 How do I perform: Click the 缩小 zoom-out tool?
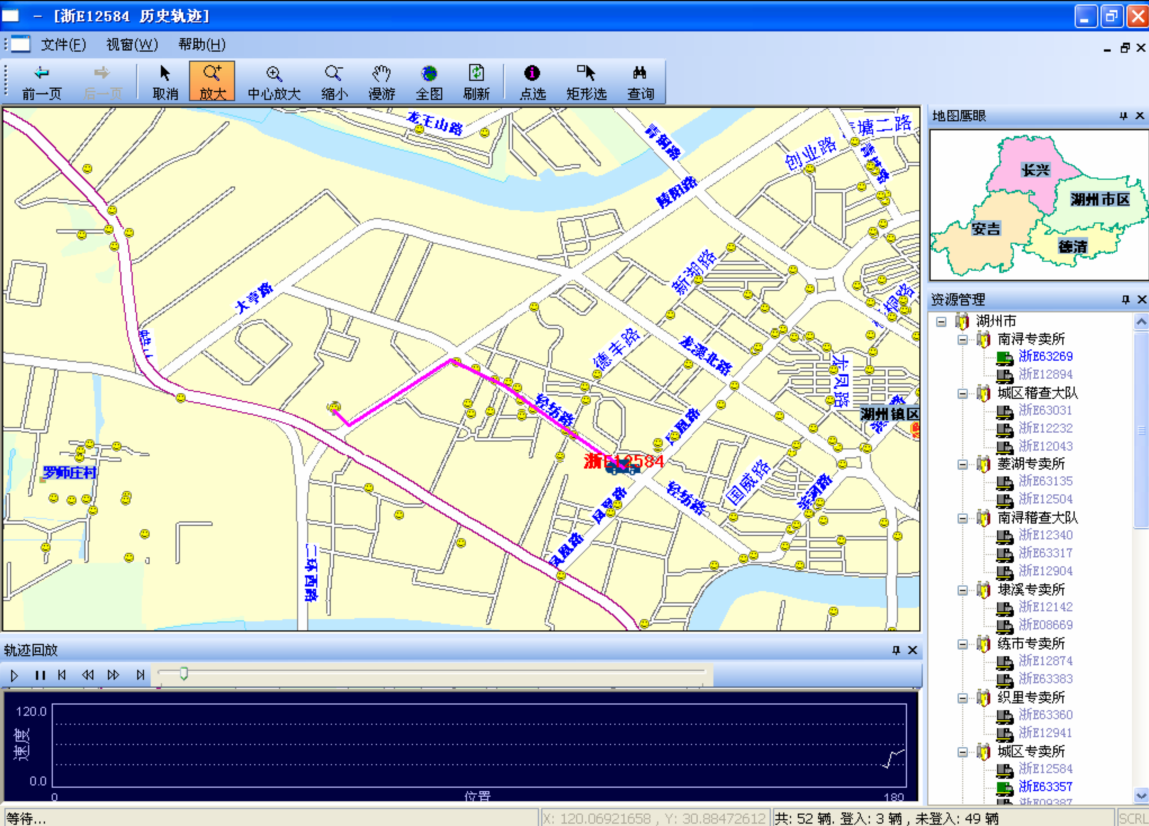point(334,82)
